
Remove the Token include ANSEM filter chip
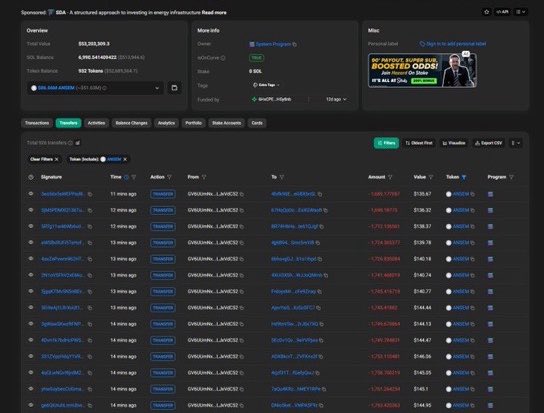point(125,159)
